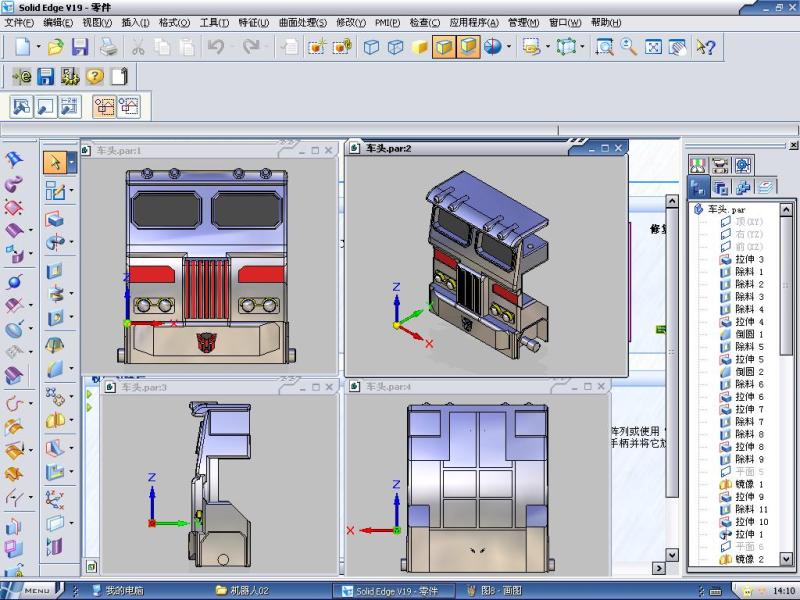Close the EdgeBar panel with the X
This screenshot has height=600, width=800.
tap(793, 145)
